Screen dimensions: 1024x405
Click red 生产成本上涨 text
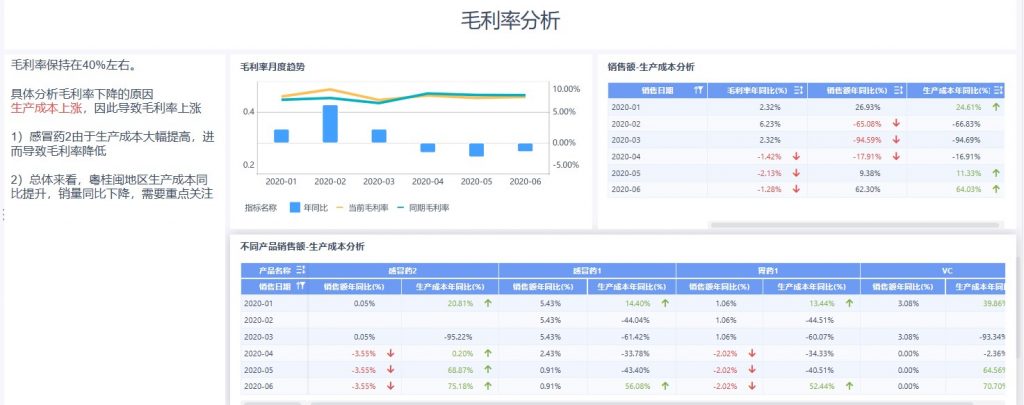click(x=46, y=107)
